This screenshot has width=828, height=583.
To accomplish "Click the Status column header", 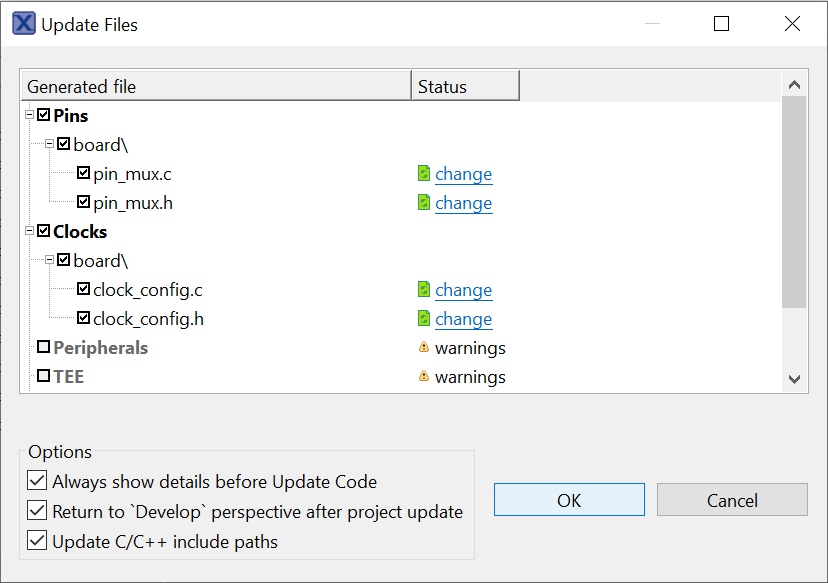I will coord(465,87).
